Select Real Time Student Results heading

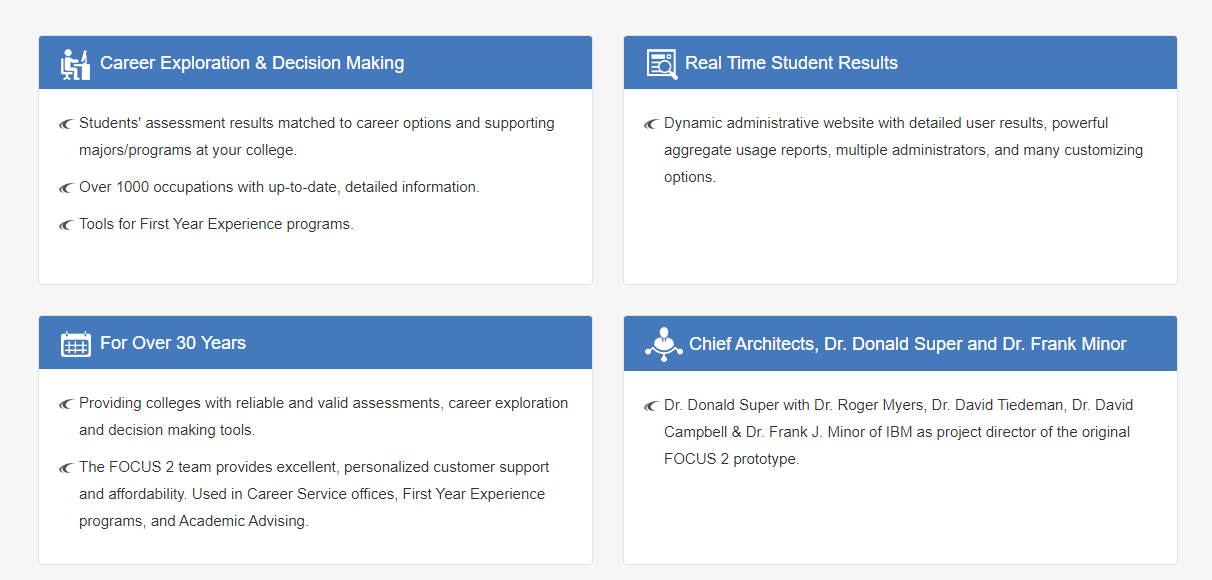pyautogui.click(x=791, y=63)
